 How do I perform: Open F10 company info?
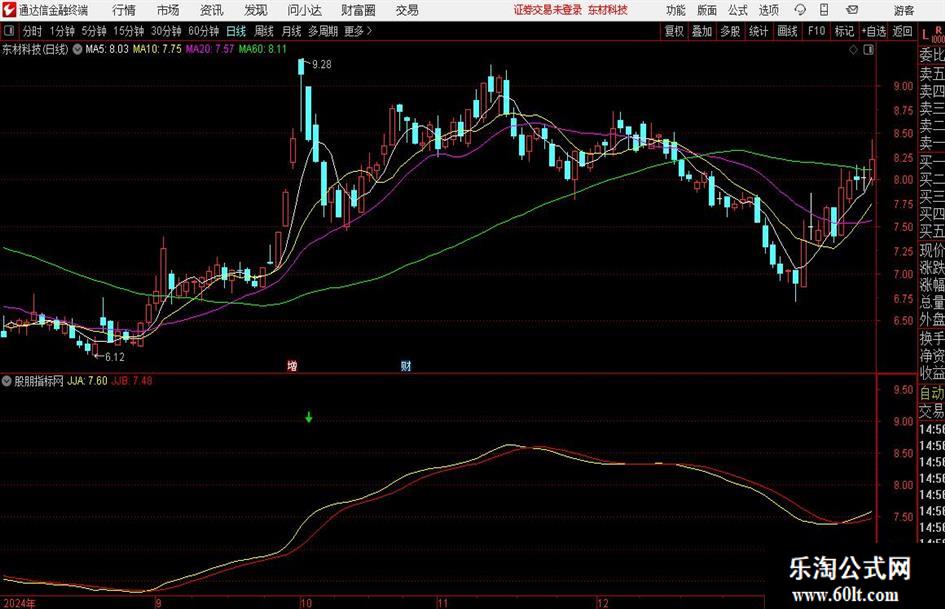(817, 31)
